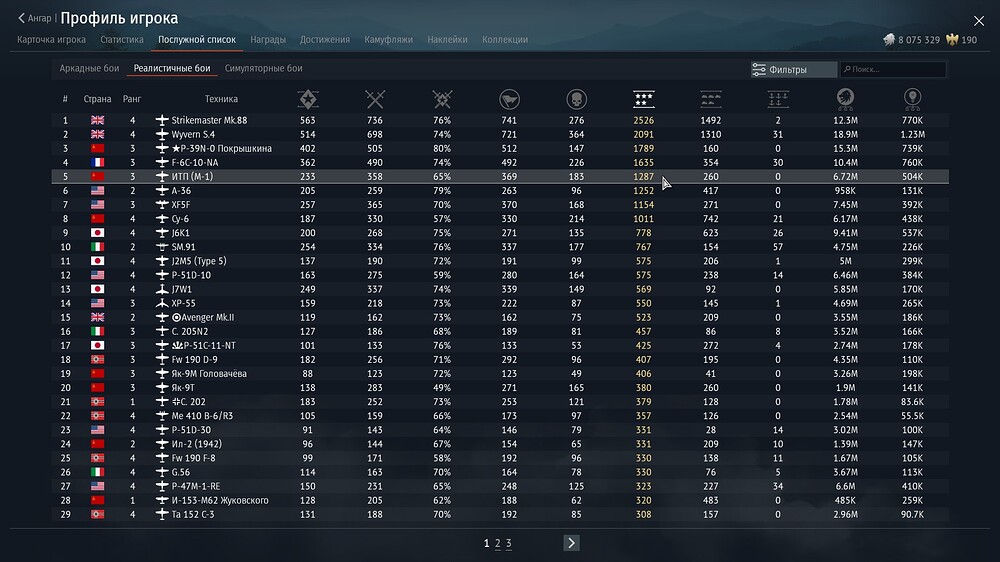Sort by the ground targets destroyed icon
Image resolution: width=1000 pixels, height=562 pixels.
point(711,99)
